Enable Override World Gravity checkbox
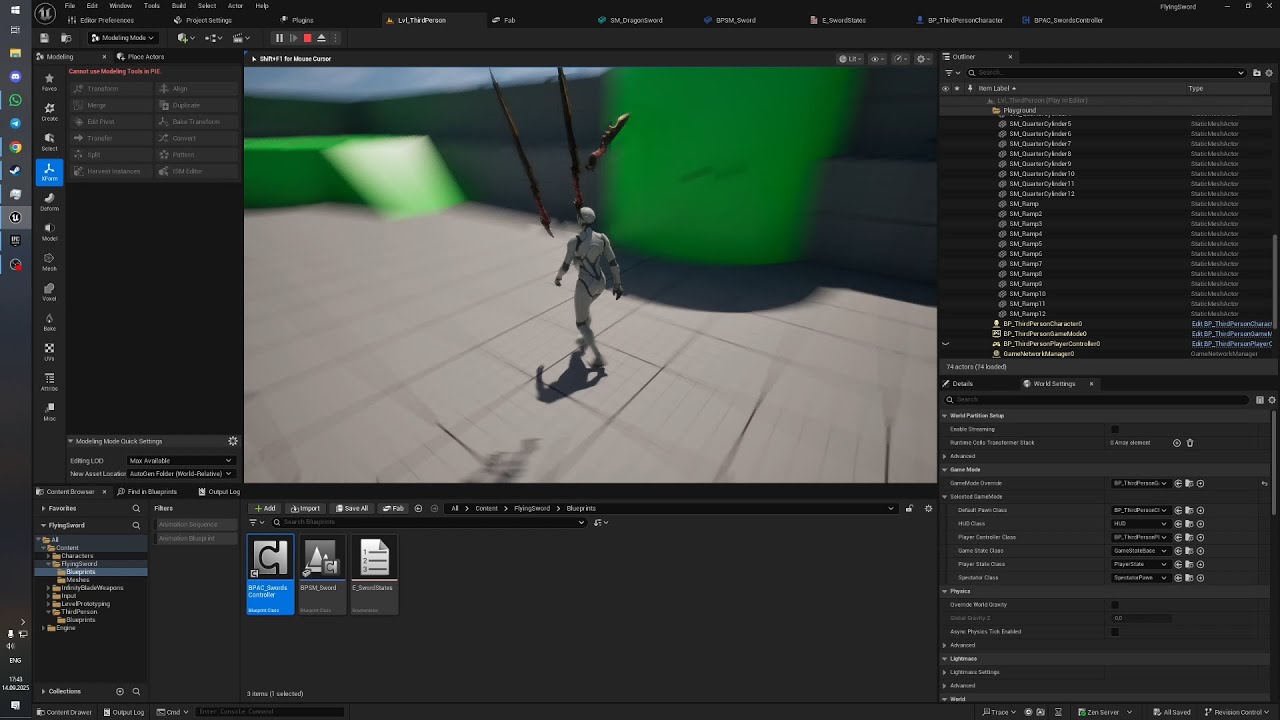The width and height of the screenshot is (1280, 720). (x=1115, y=604)
